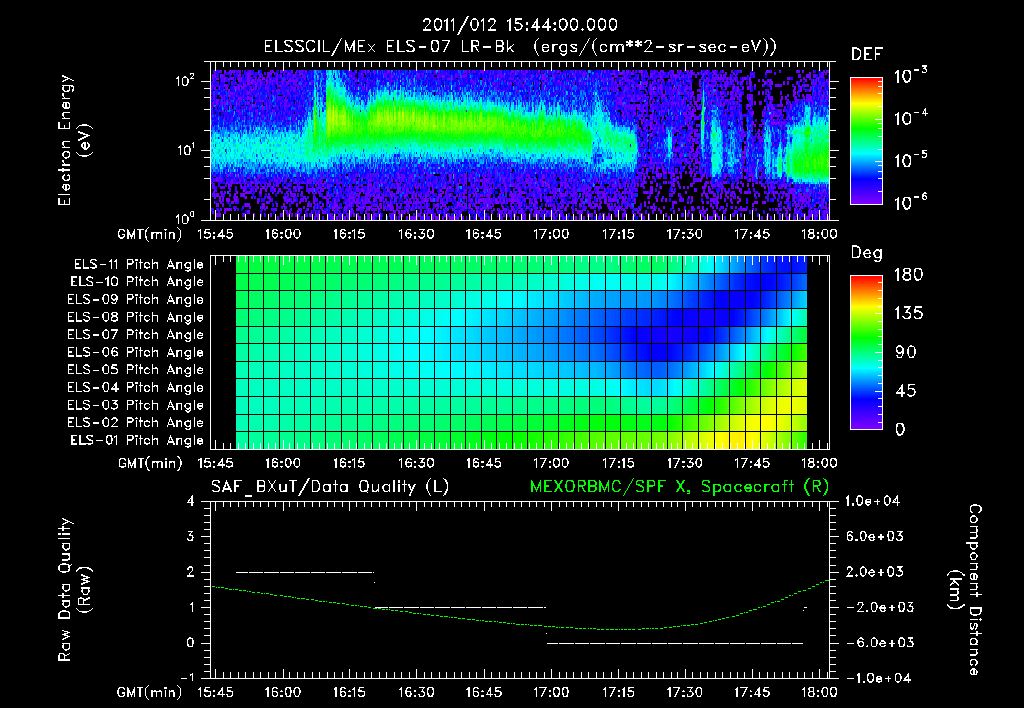
Task: Select the Raw Data Quality (Raw) axis title
Action: [x=74, y=589]
